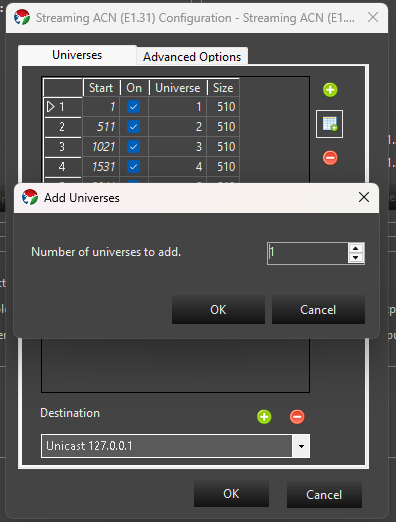Click Start cell value 511
Image resolution: width=396 pixels, height=522 pixels.
coord(101,127)
